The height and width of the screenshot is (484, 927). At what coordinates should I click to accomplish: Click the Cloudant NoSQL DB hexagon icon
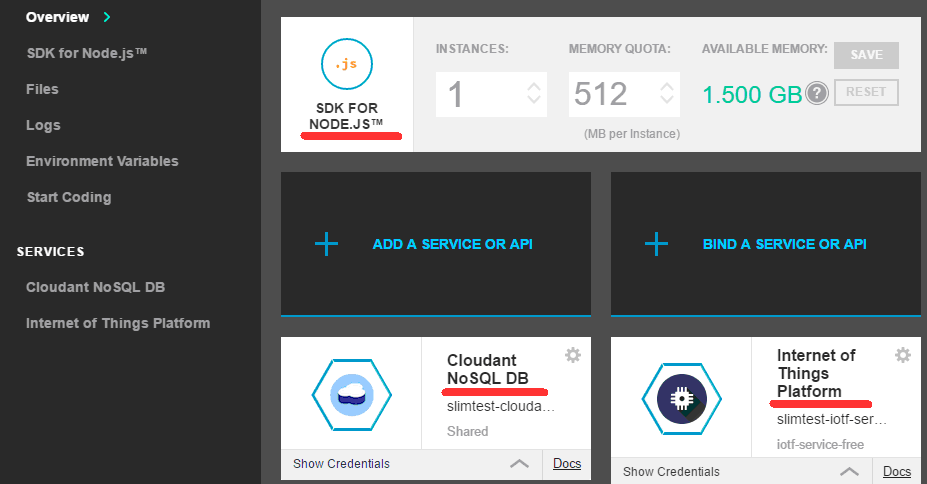tap(352, 395)
